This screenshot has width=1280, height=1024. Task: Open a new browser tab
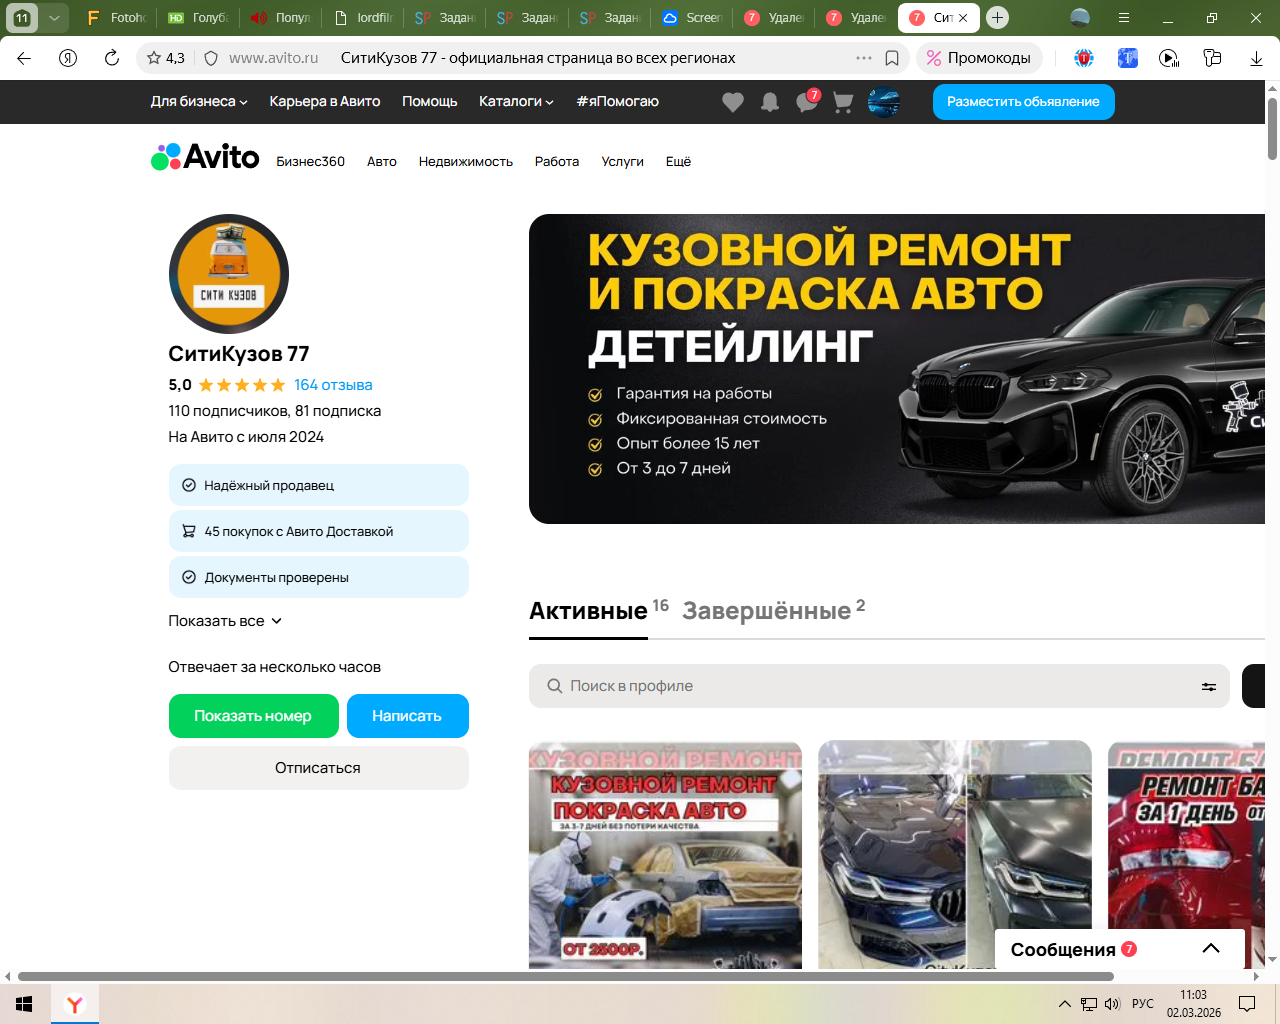click(x=997, y=17)
